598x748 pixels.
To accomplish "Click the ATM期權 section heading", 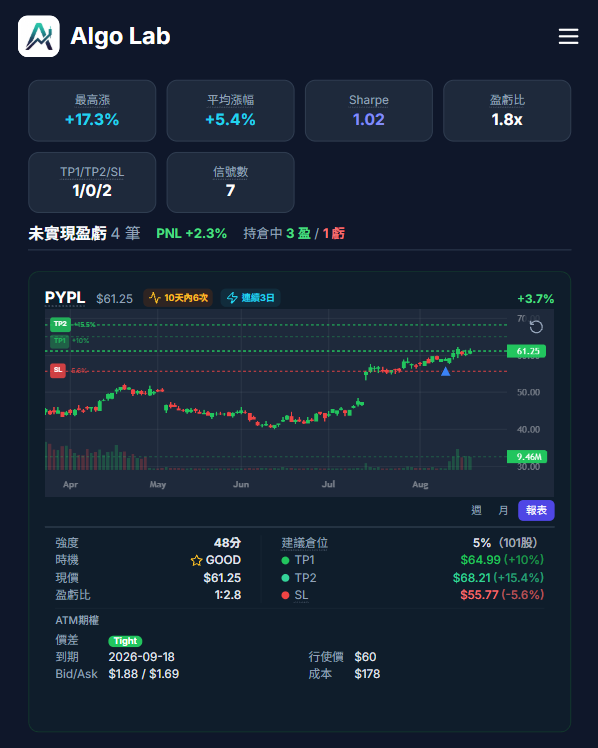I will click(77, 620).
